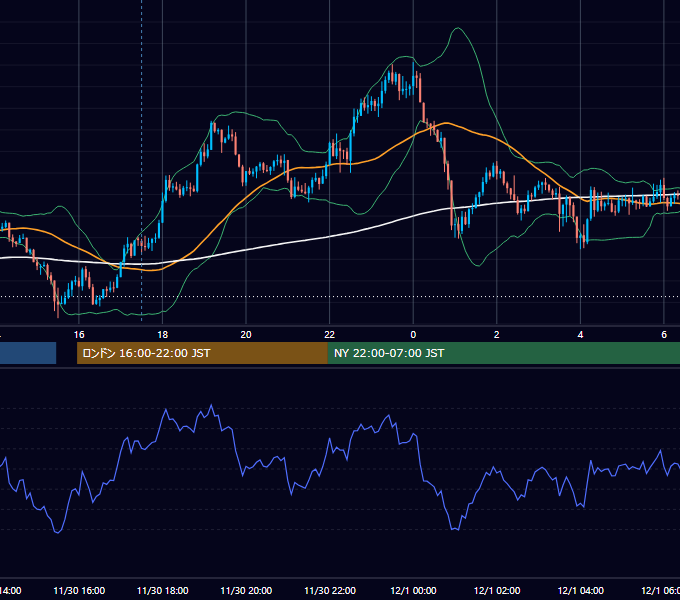Click the NY 22:00-07:00 JST session bar
Viewport: 680px width, 600px height.
(x=503, y=353)
